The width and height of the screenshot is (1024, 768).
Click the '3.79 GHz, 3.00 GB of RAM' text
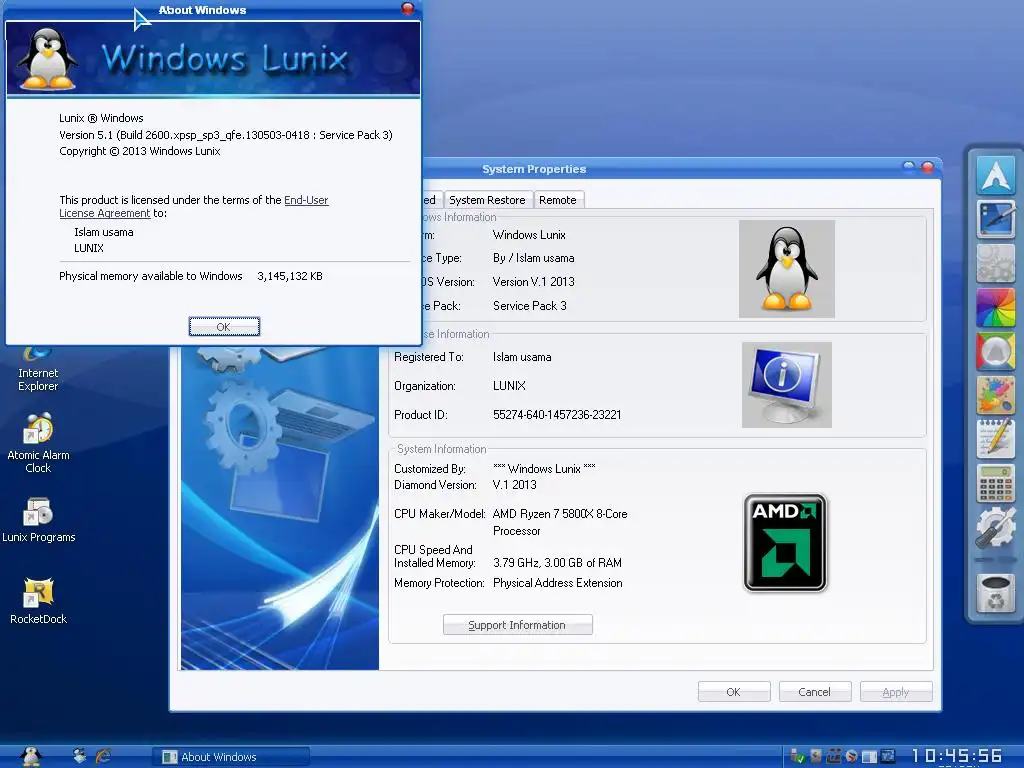click(557, 563)
